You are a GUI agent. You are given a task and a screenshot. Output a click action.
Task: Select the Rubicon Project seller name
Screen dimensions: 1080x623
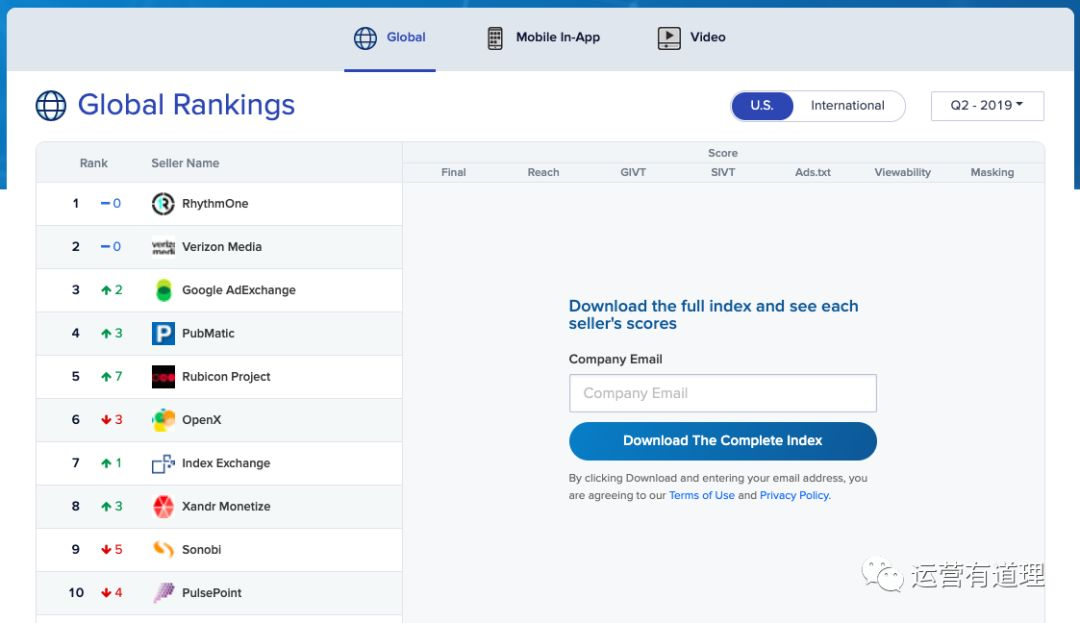point(226,377)
